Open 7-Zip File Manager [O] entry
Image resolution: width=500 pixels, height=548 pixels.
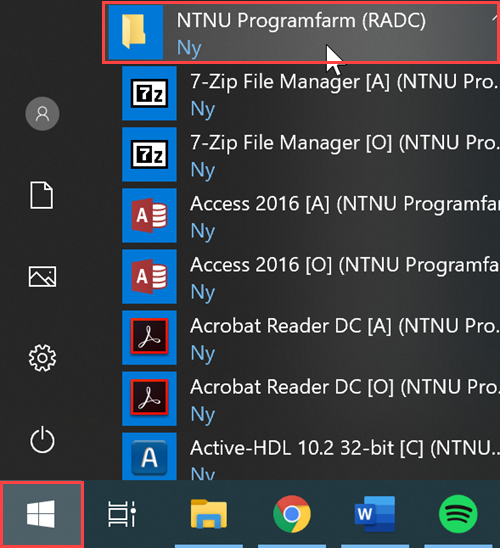pyautogui.click(x=311, y=154)
